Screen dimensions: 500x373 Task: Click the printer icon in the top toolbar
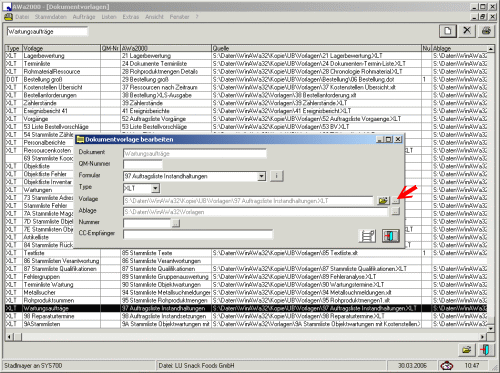coord(486,31)
